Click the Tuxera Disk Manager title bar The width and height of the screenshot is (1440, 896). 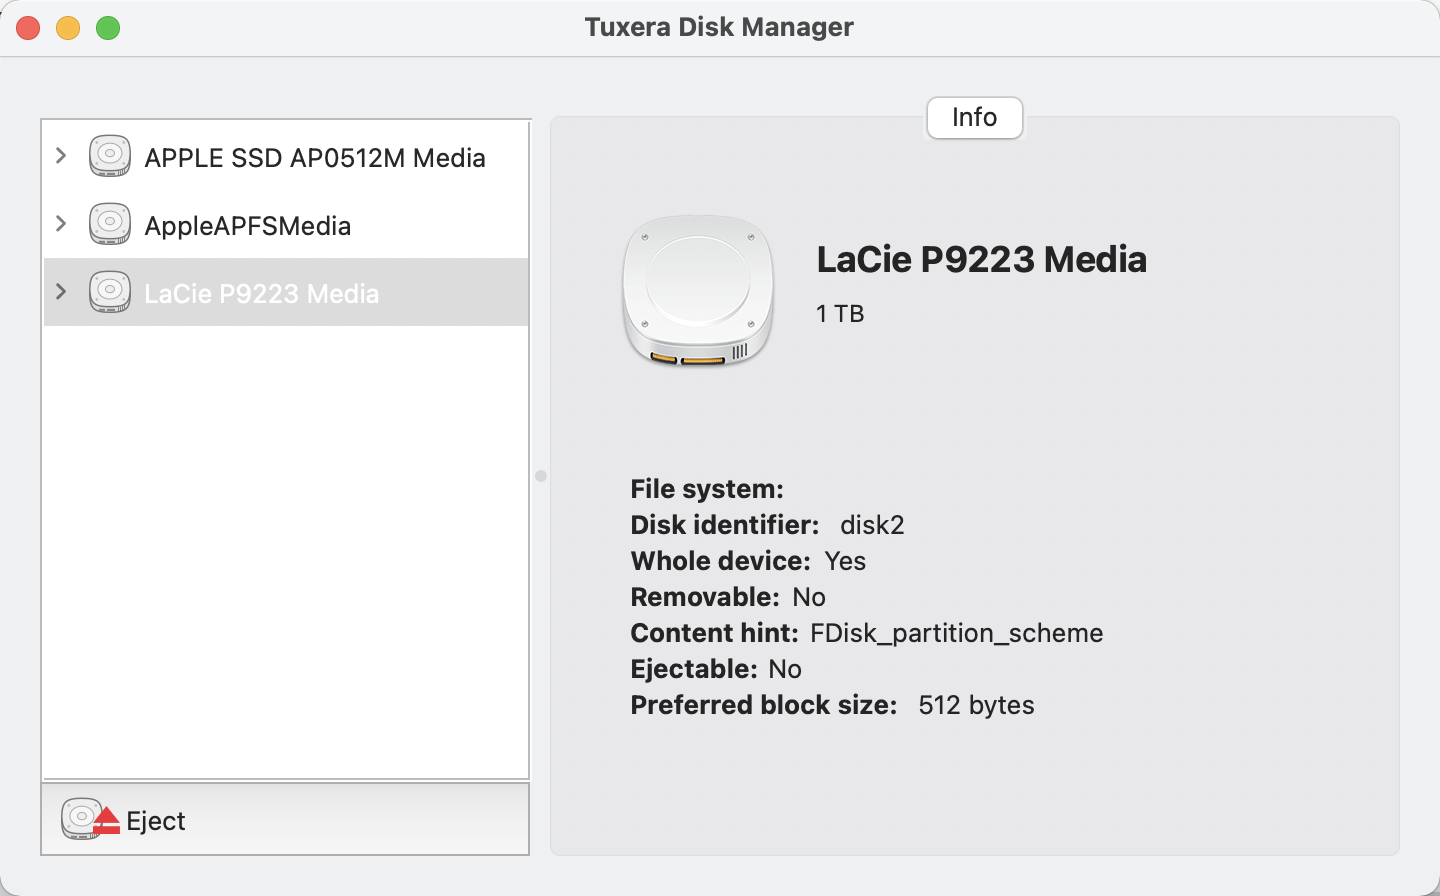click(x=720, y=27)
